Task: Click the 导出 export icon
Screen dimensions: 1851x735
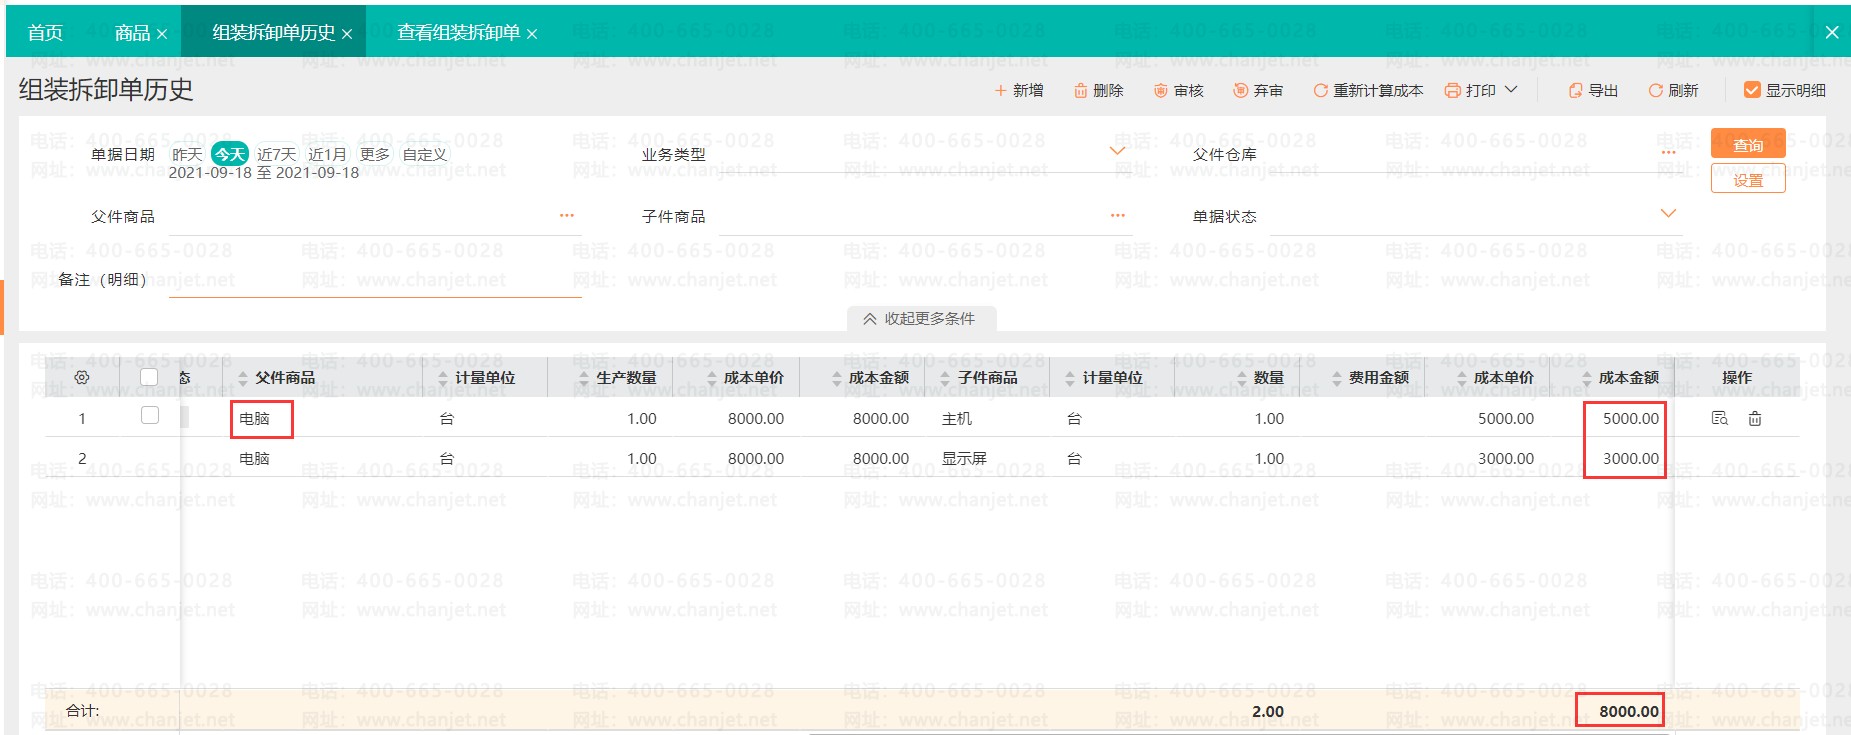Action: [1575, 91]
